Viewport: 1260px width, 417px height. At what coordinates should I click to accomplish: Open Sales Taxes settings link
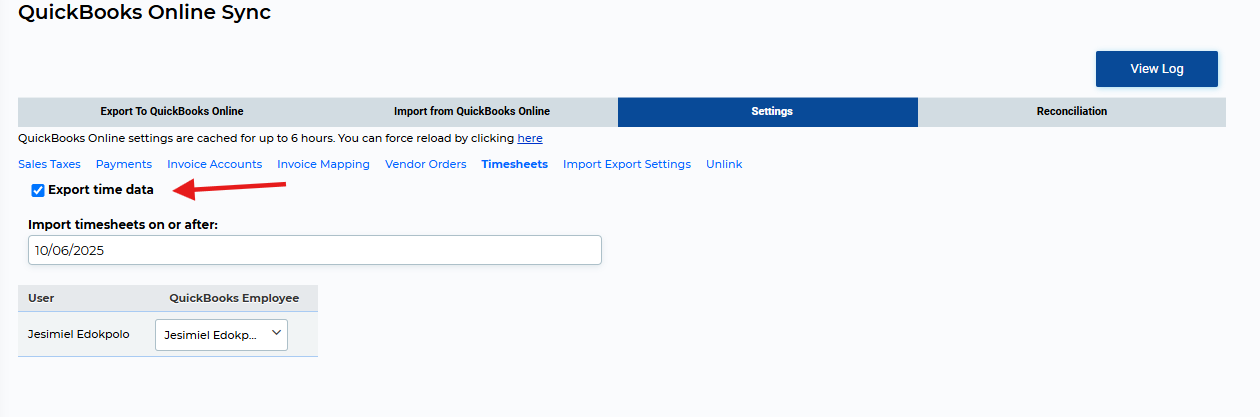coord(49,164)
